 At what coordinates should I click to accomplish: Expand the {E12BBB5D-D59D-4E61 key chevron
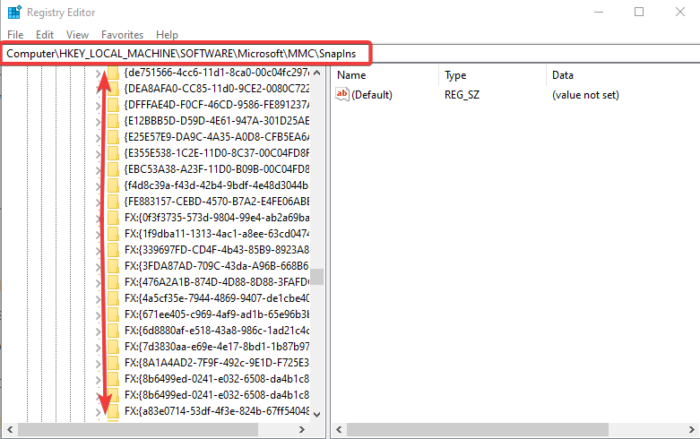coord(98,121)
